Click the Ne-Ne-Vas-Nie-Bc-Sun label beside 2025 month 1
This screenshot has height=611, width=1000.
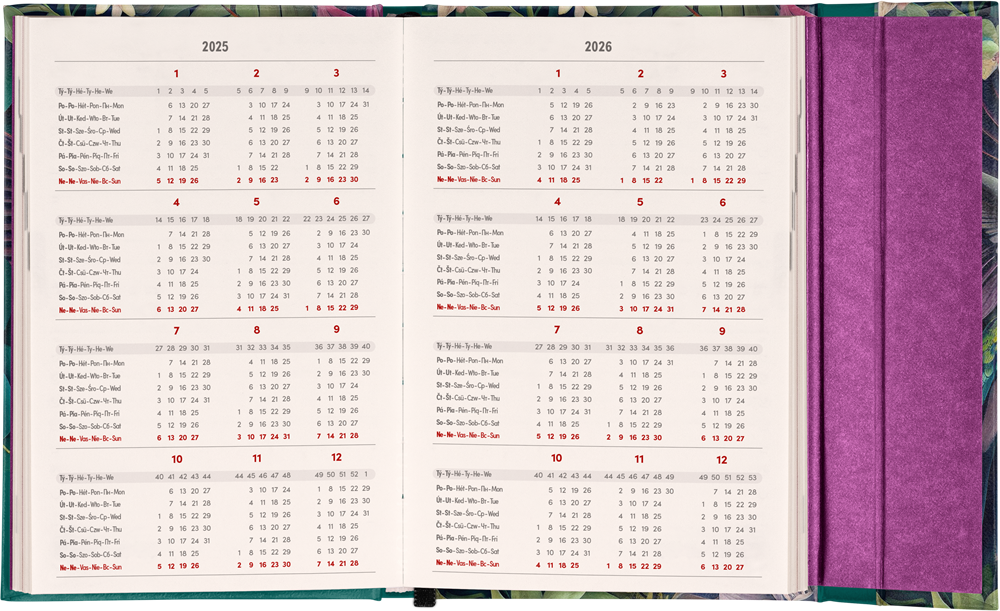[x=89, y=181]
